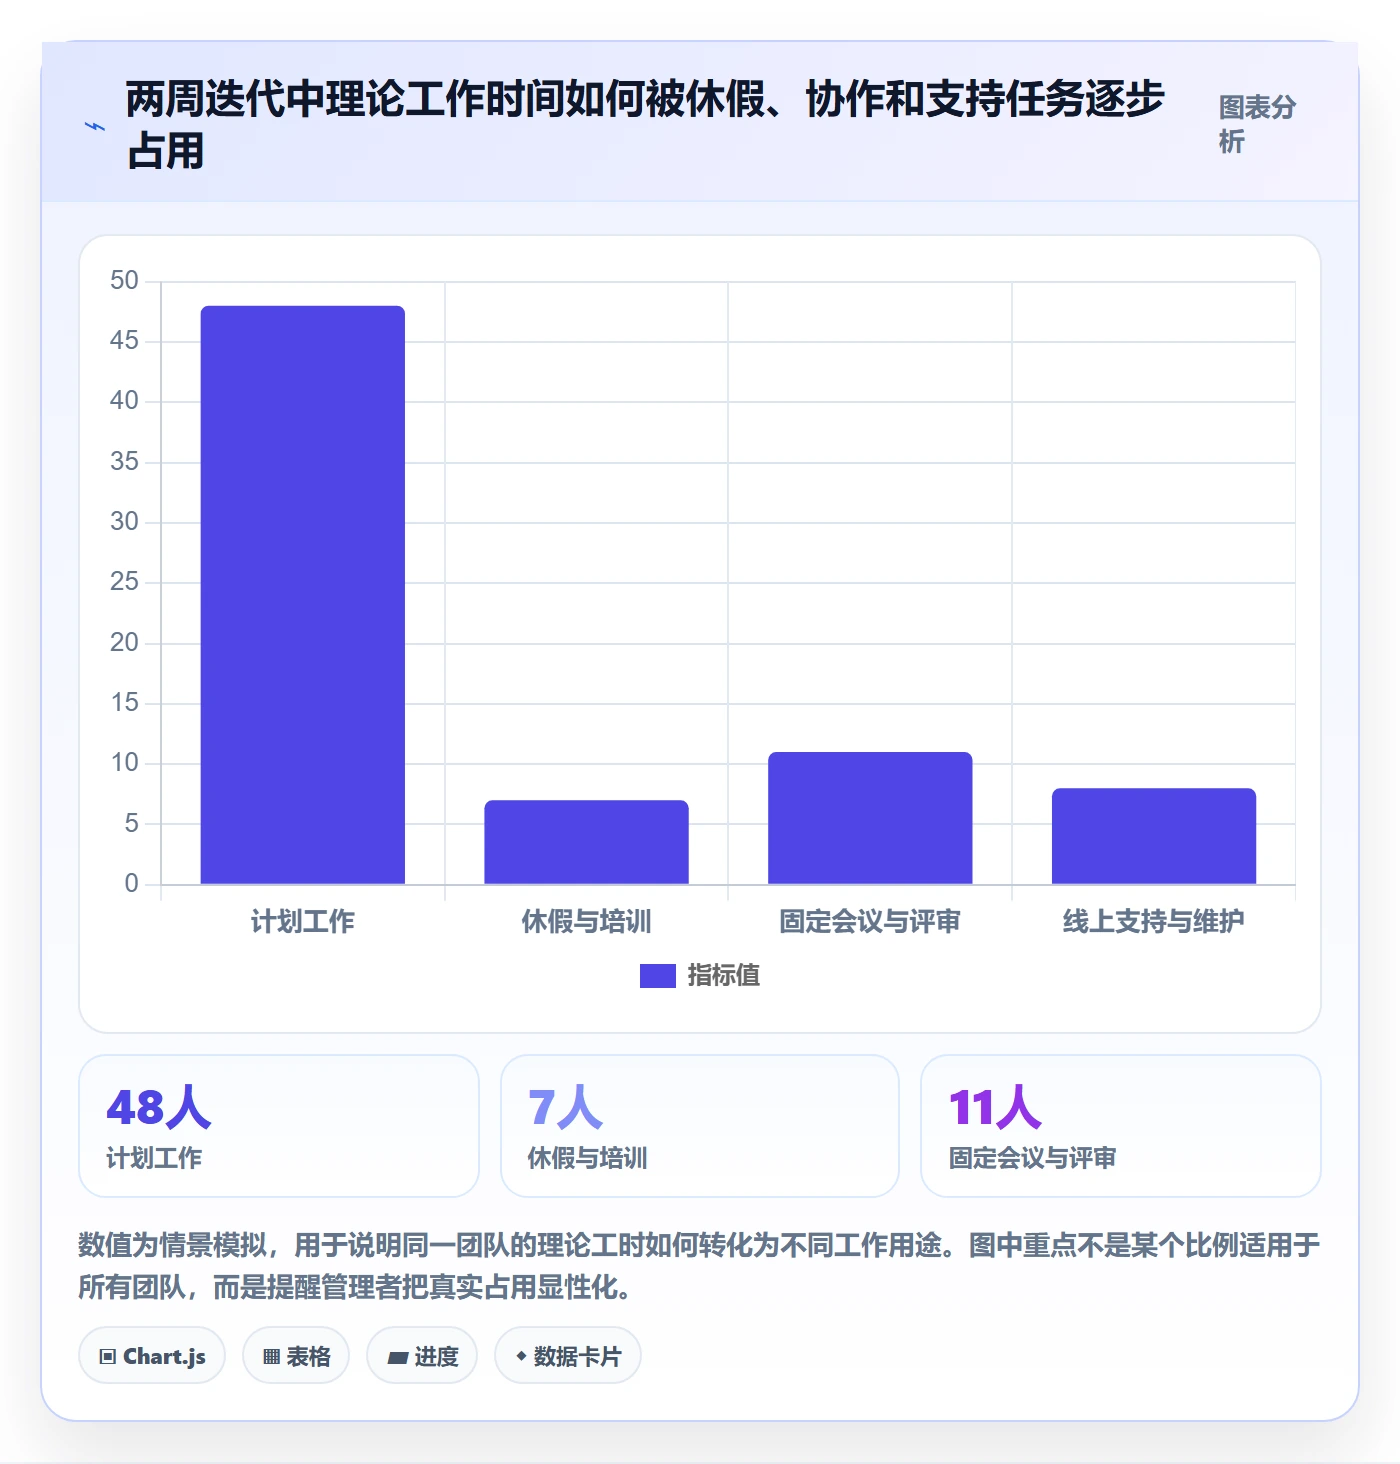
Task: Click the 指标值 legend label
Action: pyautogui.click(x=724, y=975)
